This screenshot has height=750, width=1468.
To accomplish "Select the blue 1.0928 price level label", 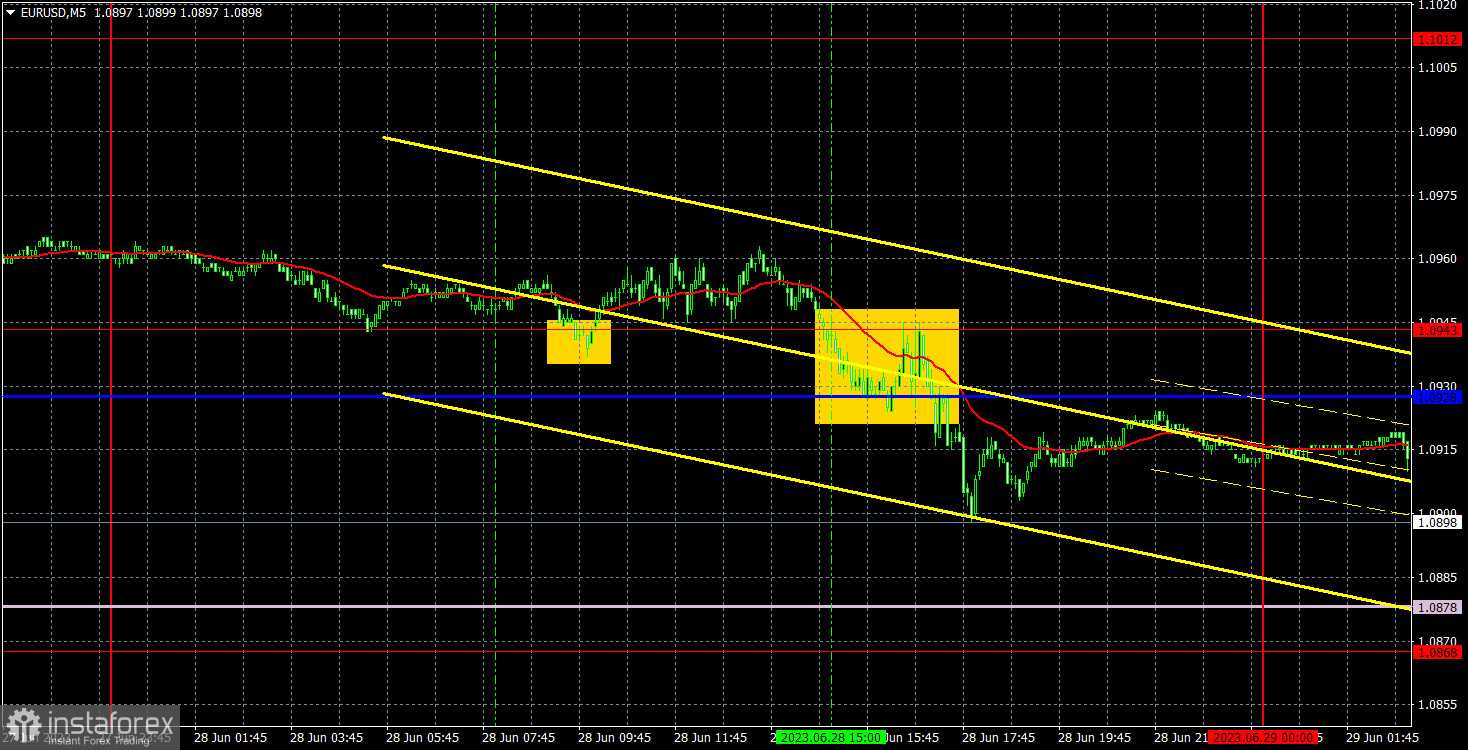I will click(1438, 397).
